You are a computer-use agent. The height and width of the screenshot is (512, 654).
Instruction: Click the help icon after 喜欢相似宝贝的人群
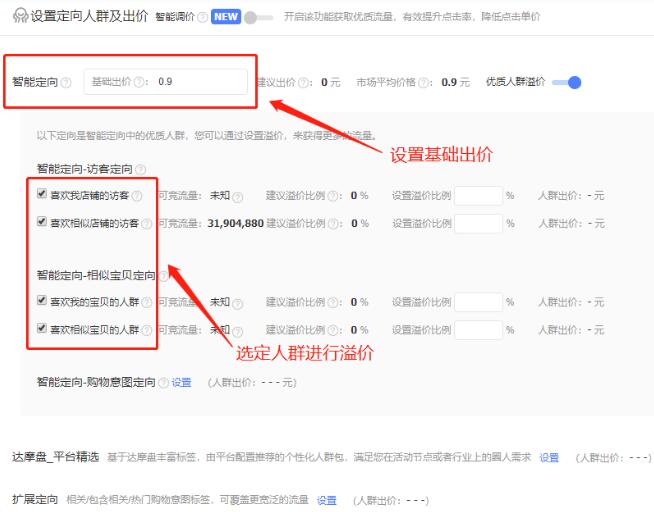(x=146, y=331)
